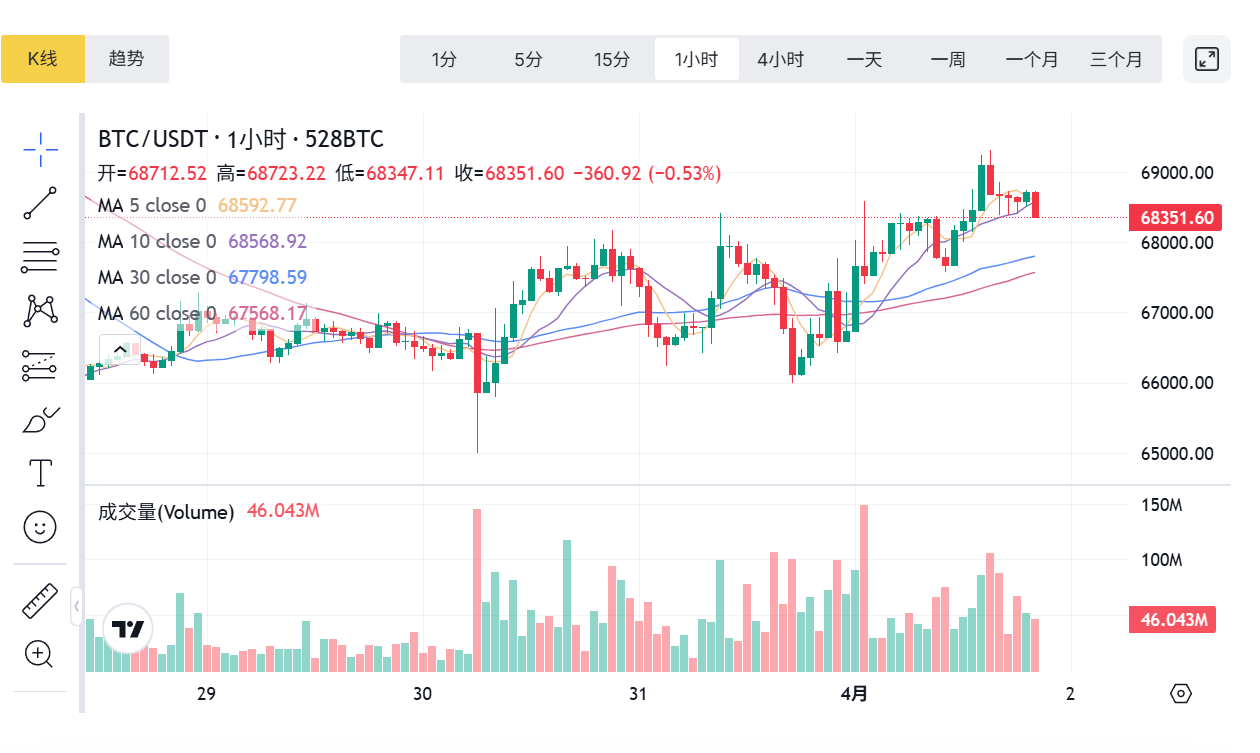Switch to the 趋势 tab
Image resolution: width=1260 pixels, height=753 pixels.
[x=127, y=59]
